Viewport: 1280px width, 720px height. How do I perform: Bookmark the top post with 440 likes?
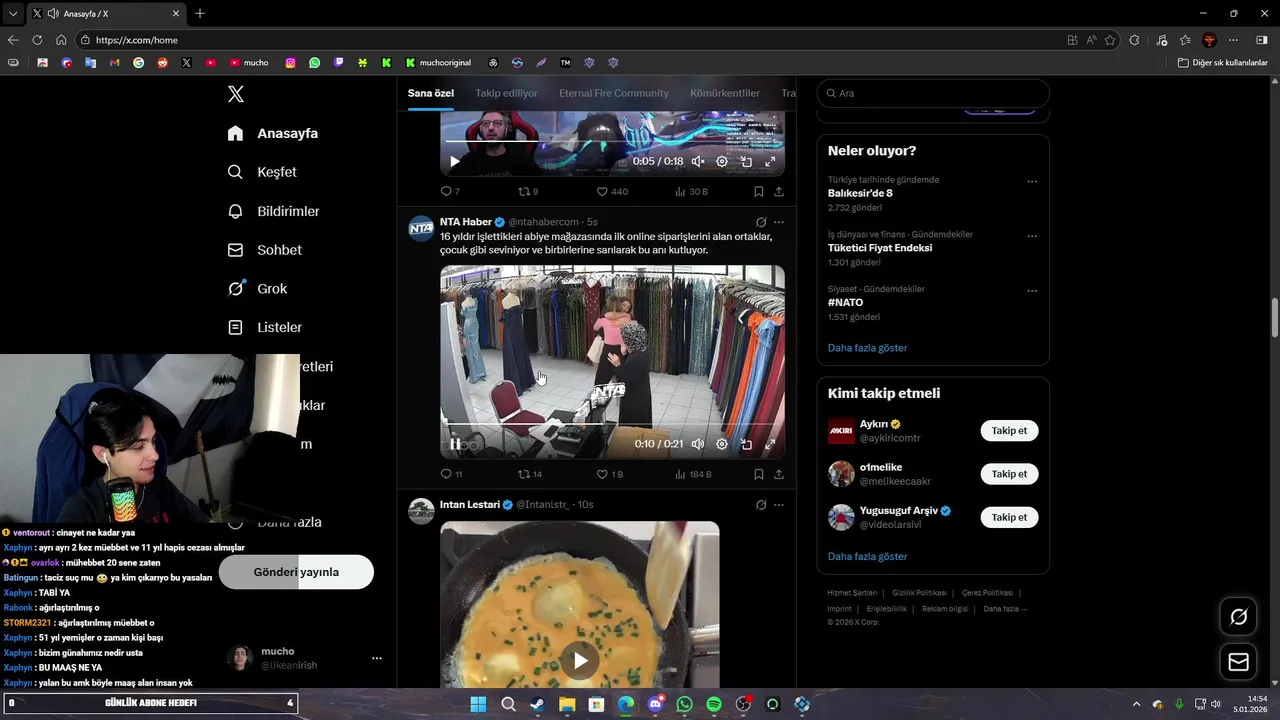[x=759, y=191]
